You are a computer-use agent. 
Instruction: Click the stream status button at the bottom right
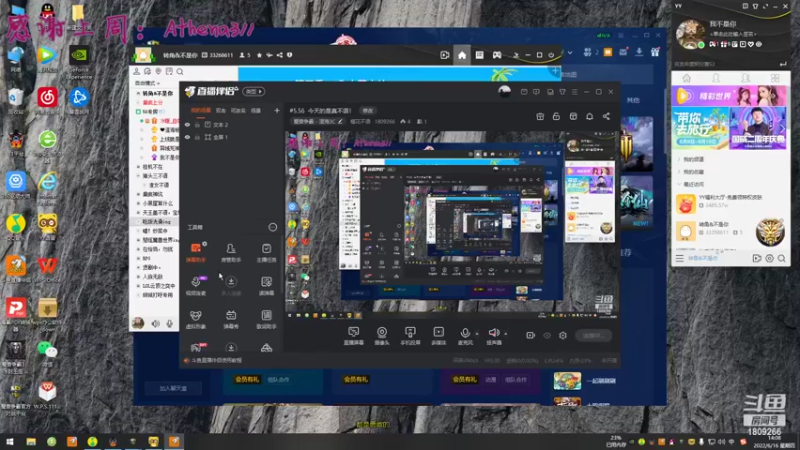(593, 335)
